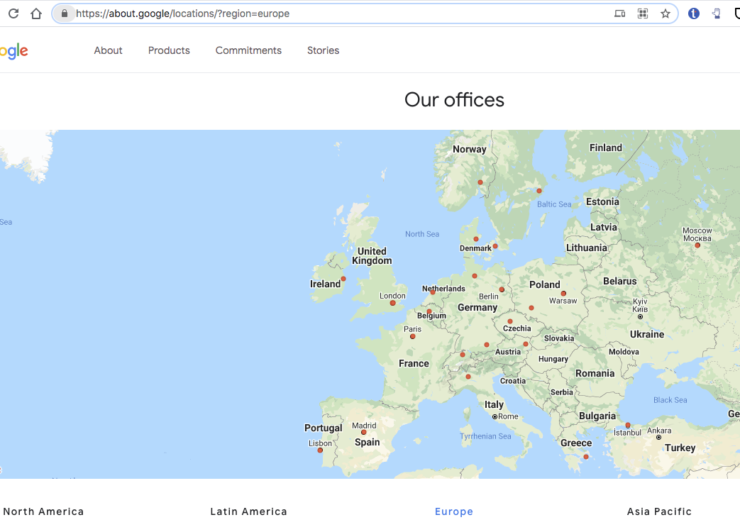
Task: Select the Lisbon office marker
Action: [320, 450]
